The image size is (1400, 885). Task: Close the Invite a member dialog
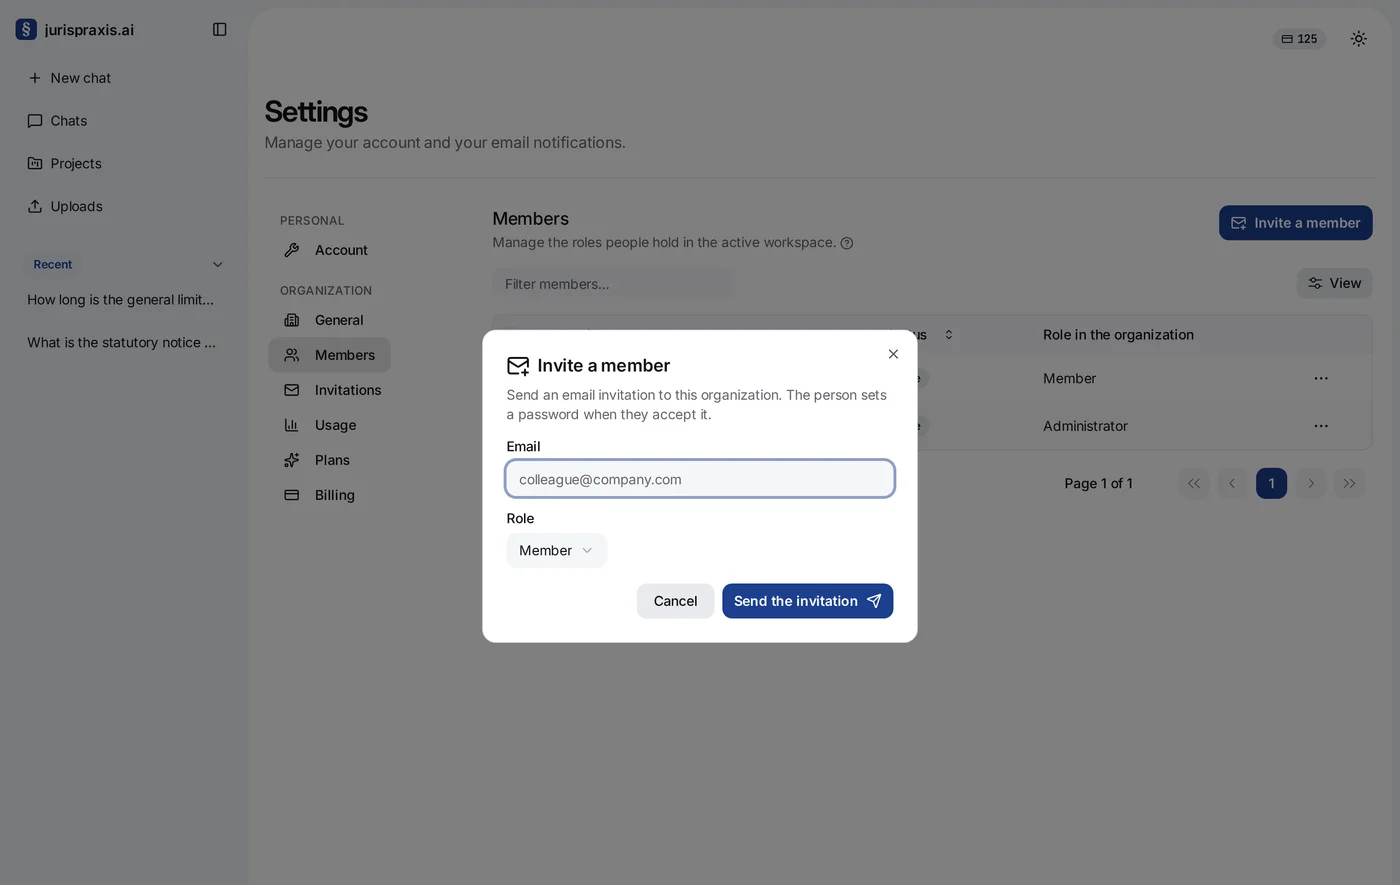point(893,354)
